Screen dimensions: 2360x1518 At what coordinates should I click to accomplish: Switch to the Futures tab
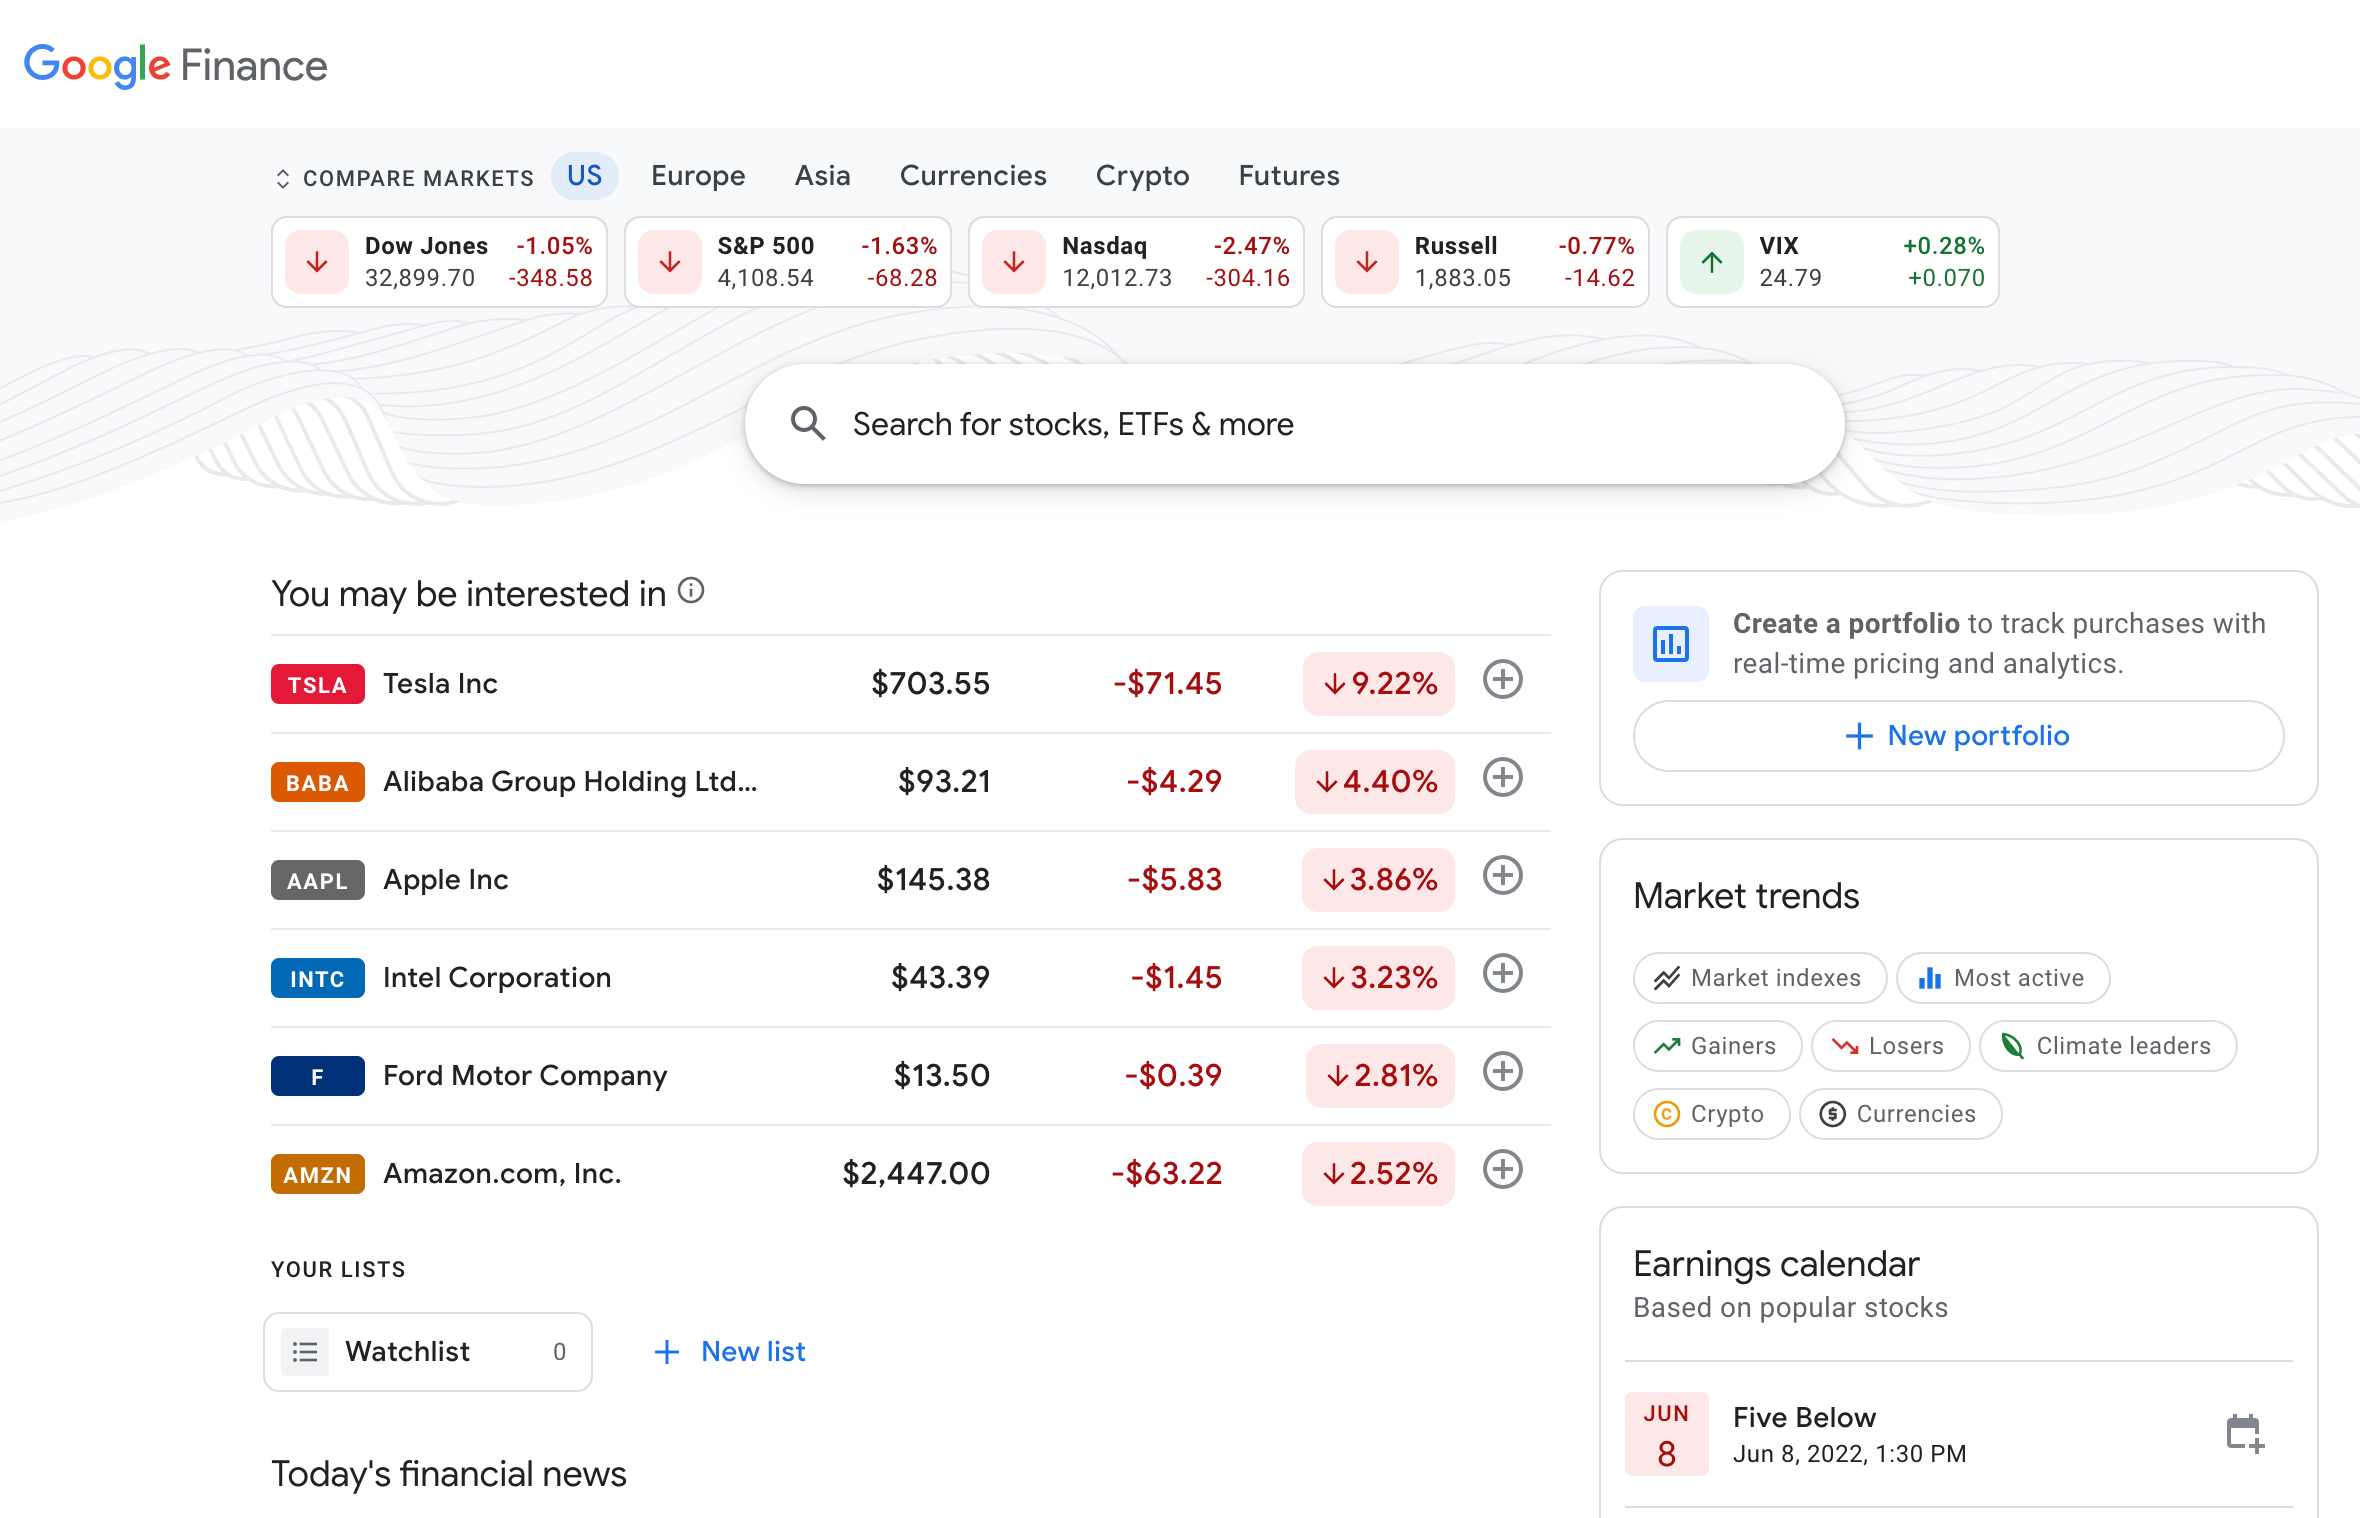point(1288,175)
